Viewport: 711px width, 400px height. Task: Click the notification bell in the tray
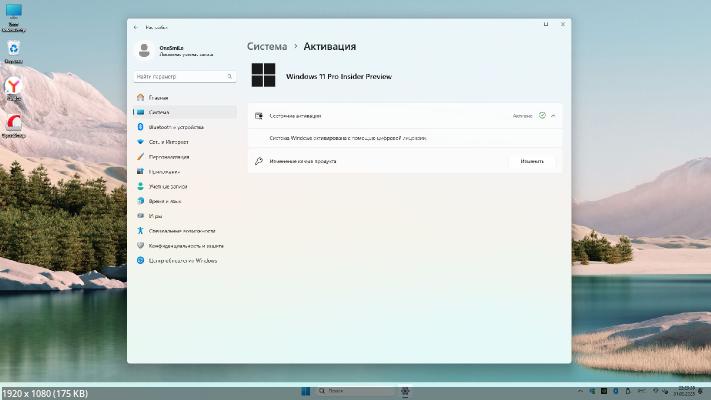click(x=701, y=391)
